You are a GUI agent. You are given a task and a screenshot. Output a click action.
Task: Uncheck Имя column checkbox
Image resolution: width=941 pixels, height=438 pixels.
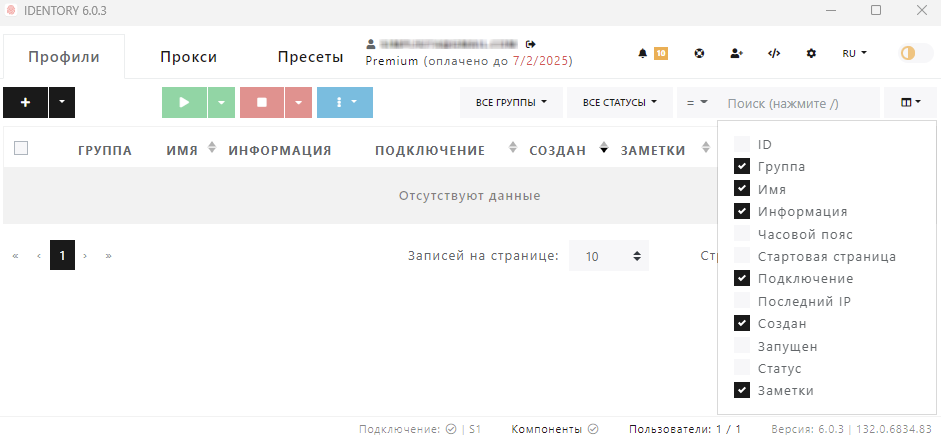742,188
